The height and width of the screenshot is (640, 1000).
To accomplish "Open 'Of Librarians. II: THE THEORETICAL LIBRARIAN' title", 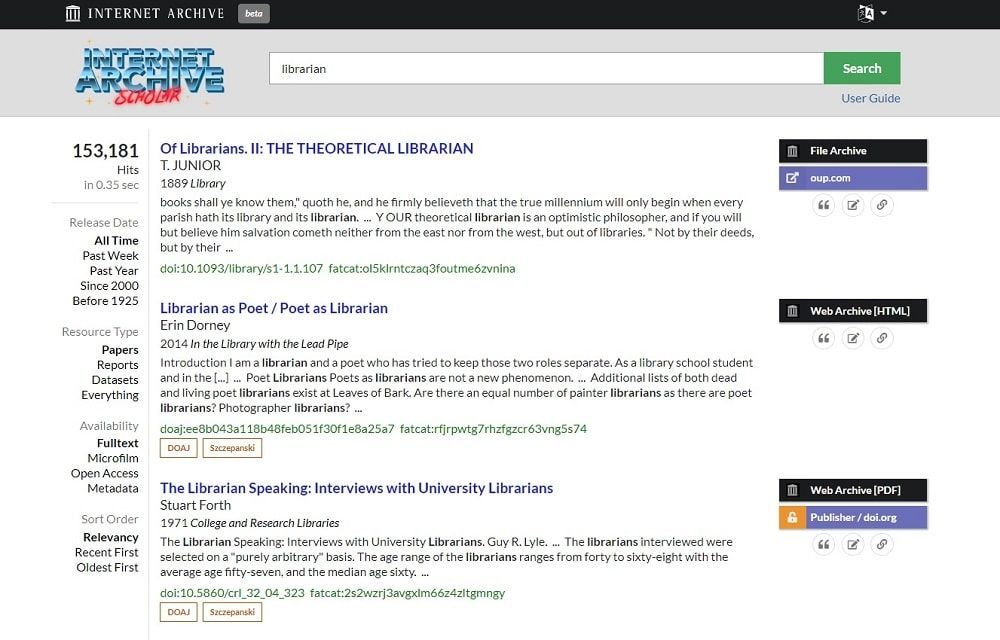I will coord(316,149).
